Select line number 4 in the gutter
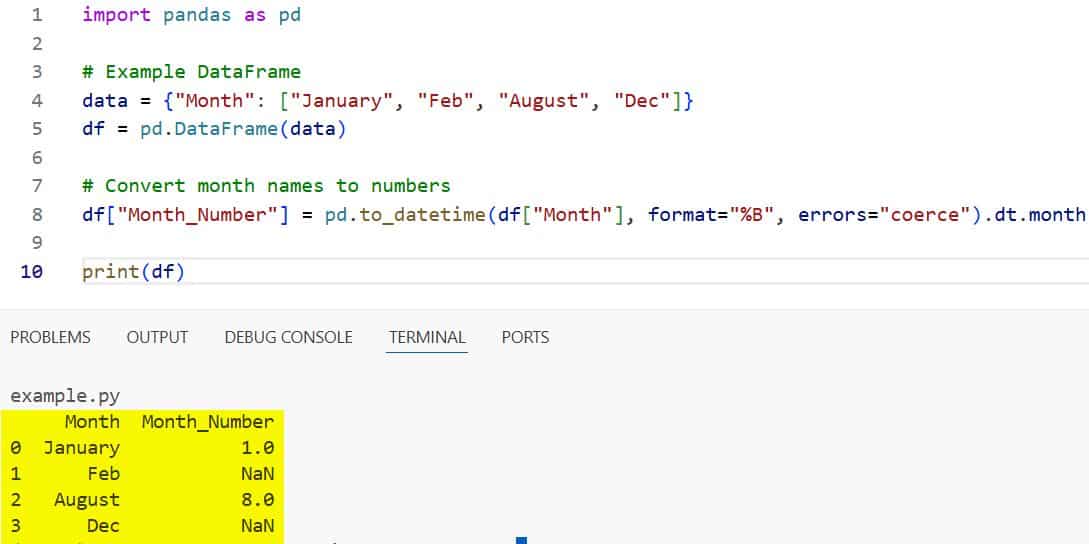 pos(36,101)
